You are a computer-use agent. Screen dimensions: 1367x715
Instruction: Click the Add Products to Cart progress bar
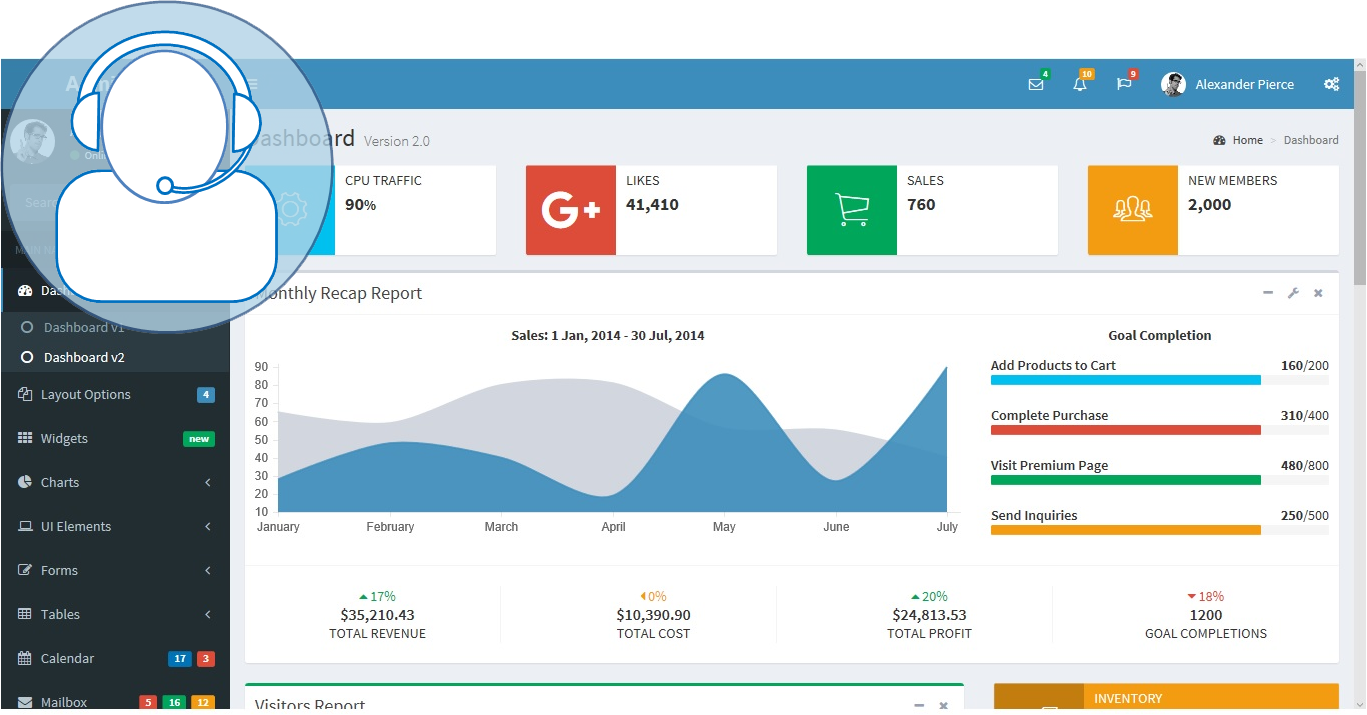(1125, 380)
